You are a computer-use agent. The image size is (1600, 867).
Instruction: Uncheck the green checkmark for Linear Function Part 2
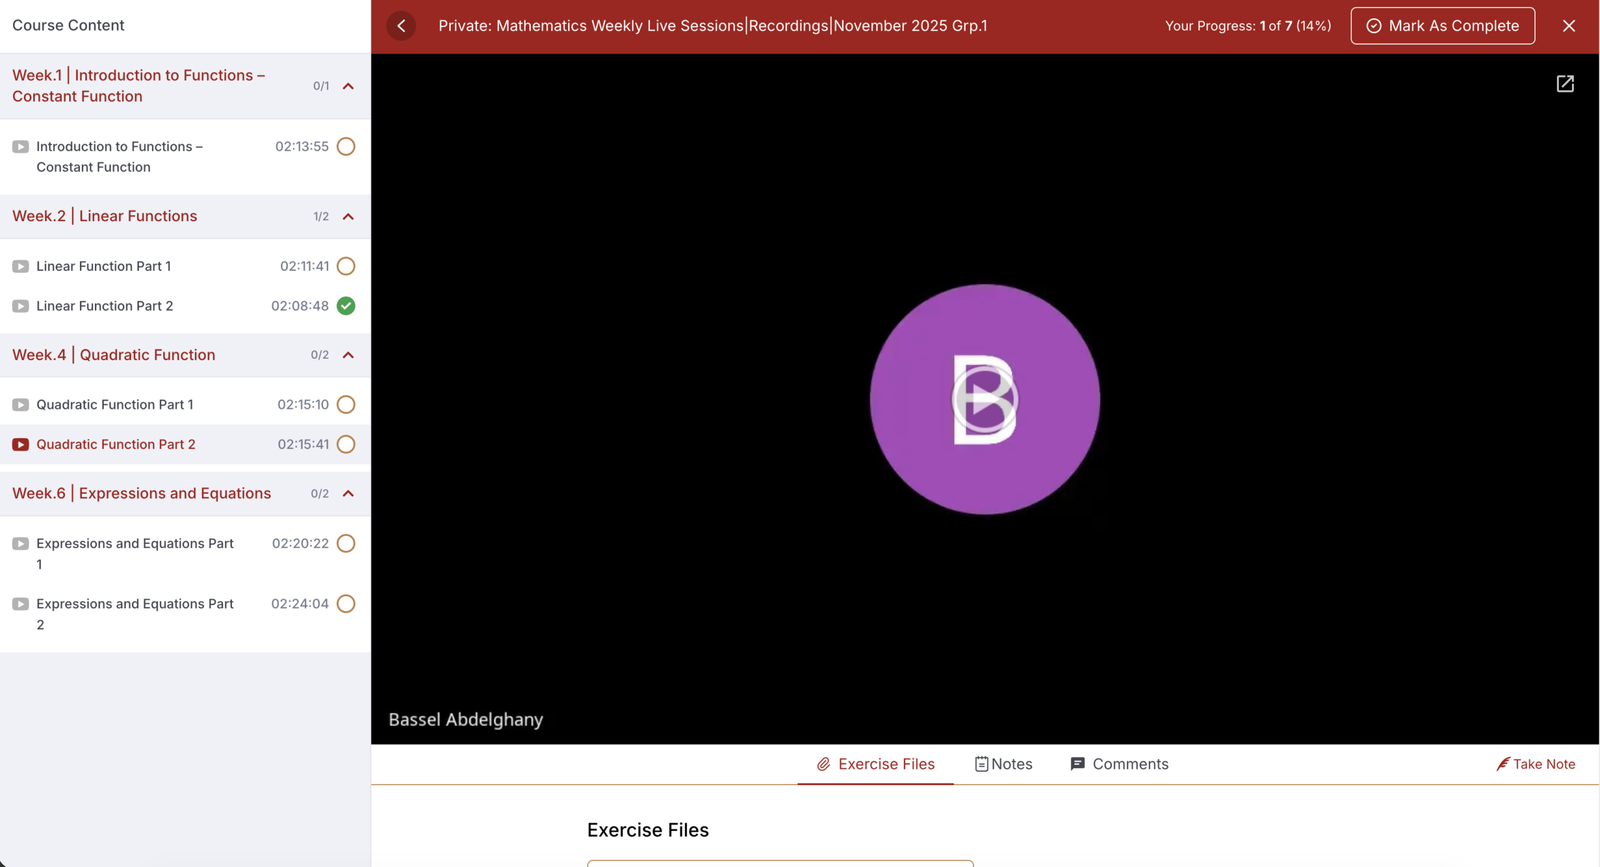346,306
